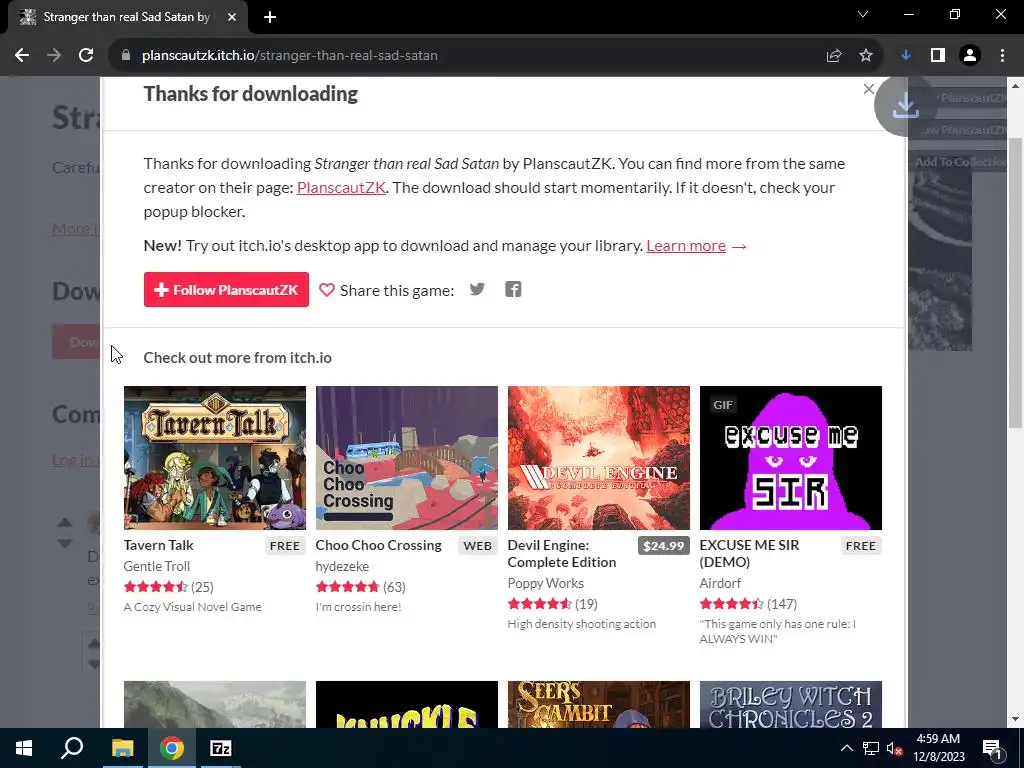Go forward in browser history
The height and width of the screenshot is (768, 1024).
pos(54,56)
